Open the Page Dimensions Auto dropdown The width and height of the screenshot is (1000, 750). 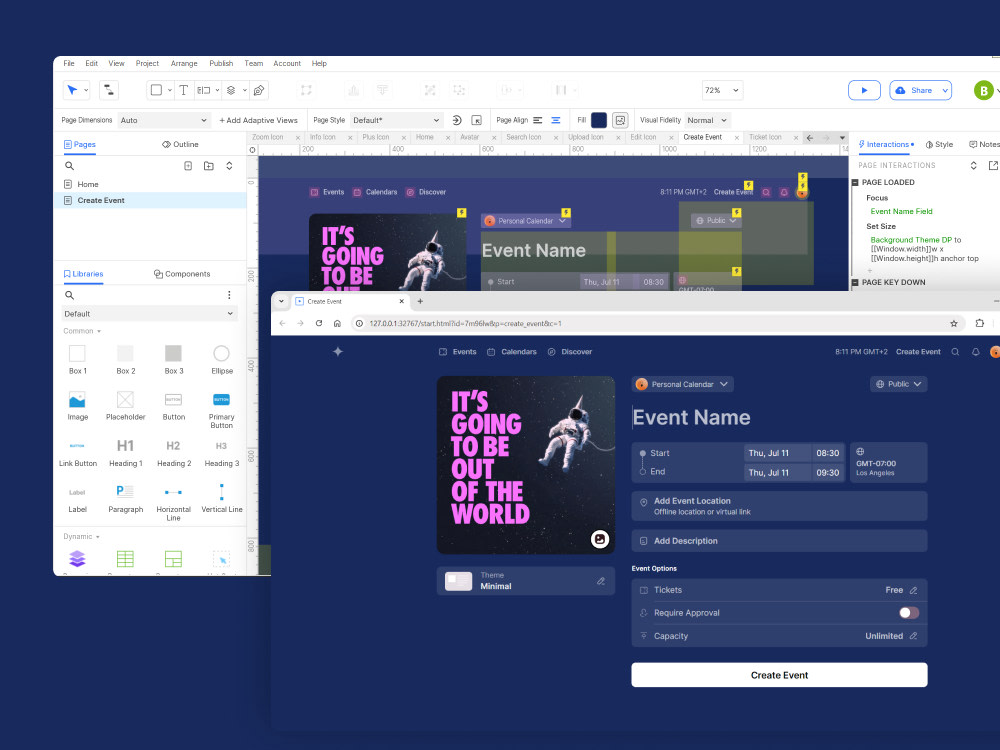164,120
